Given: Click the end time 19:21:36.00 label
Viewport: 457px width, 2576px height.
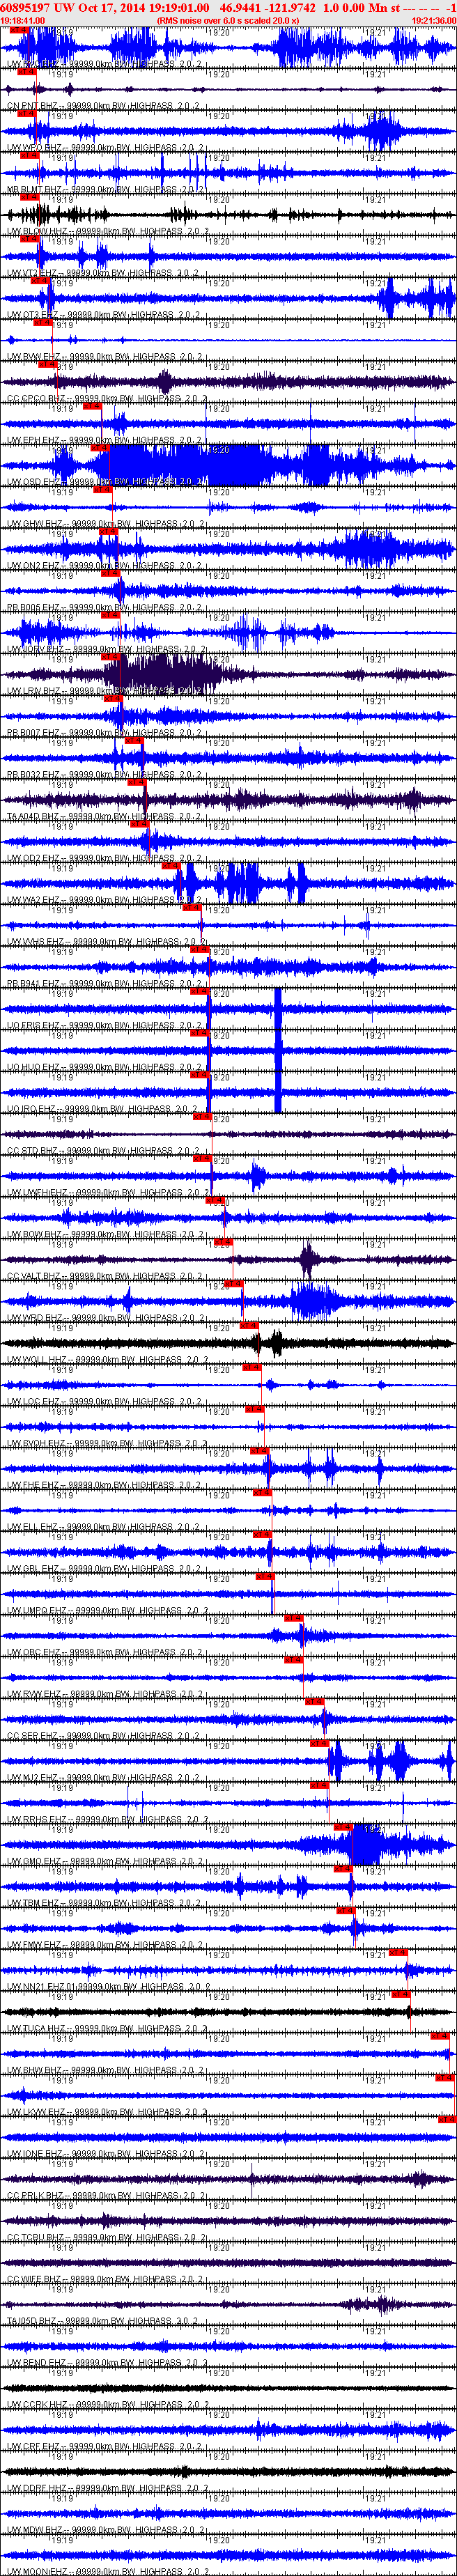Looking at the screenshot, I should (433, 20).
